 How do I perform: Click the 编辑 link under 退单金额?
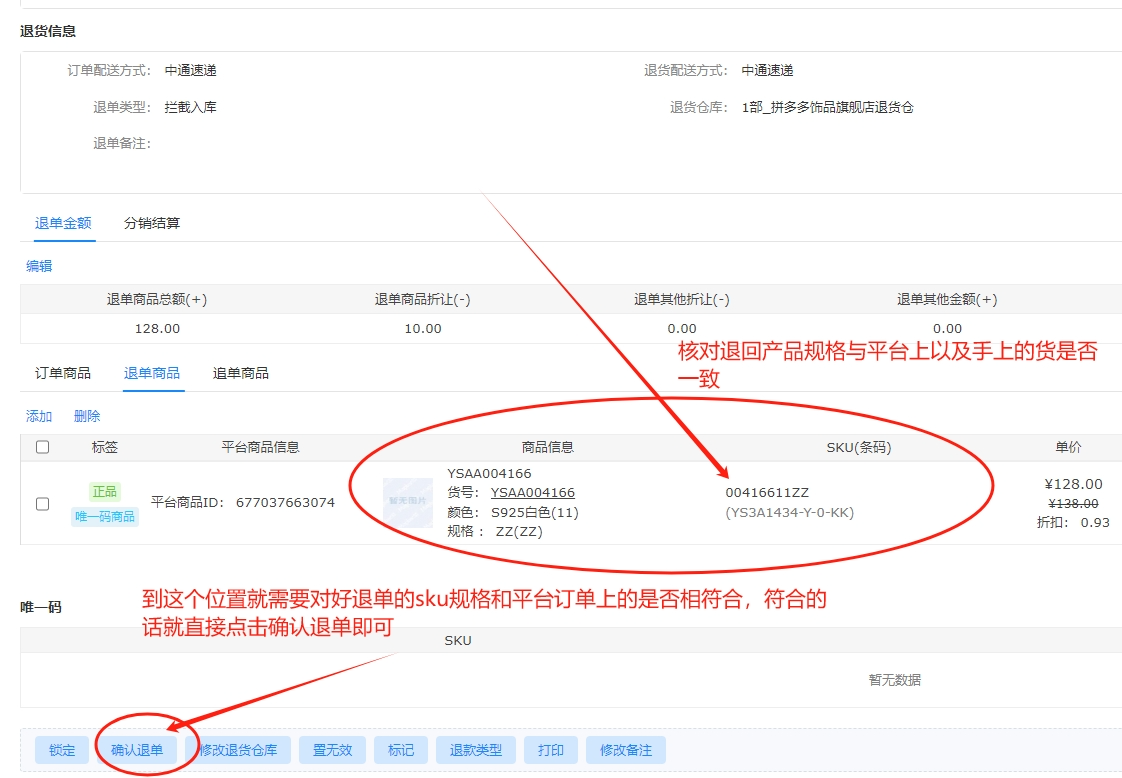click(39, 266)
